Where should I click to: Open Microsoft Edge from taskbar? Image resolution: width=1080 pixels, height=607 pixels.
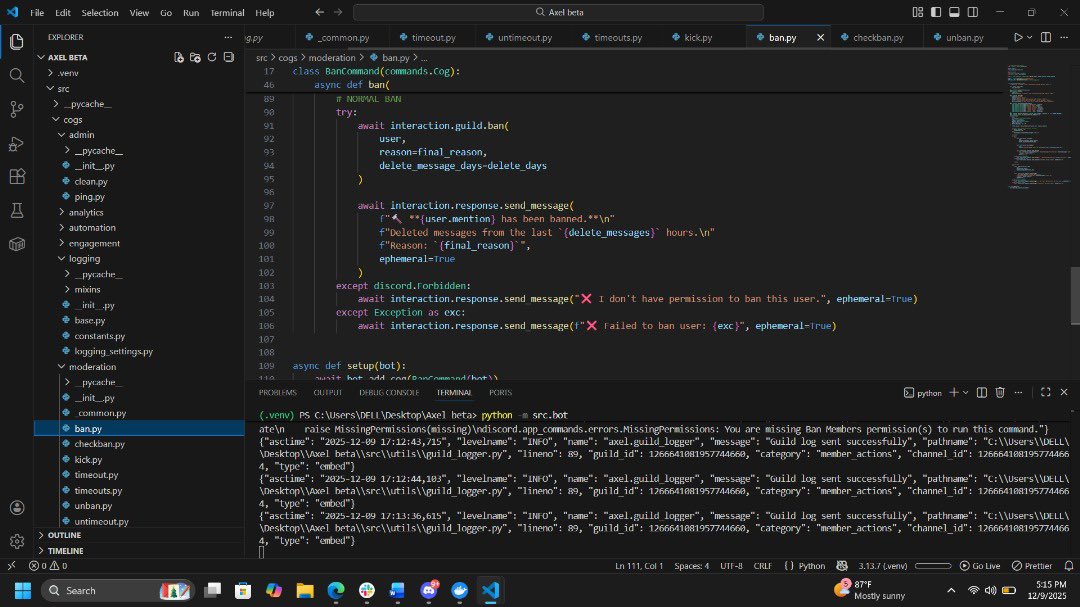pos(335,590)
